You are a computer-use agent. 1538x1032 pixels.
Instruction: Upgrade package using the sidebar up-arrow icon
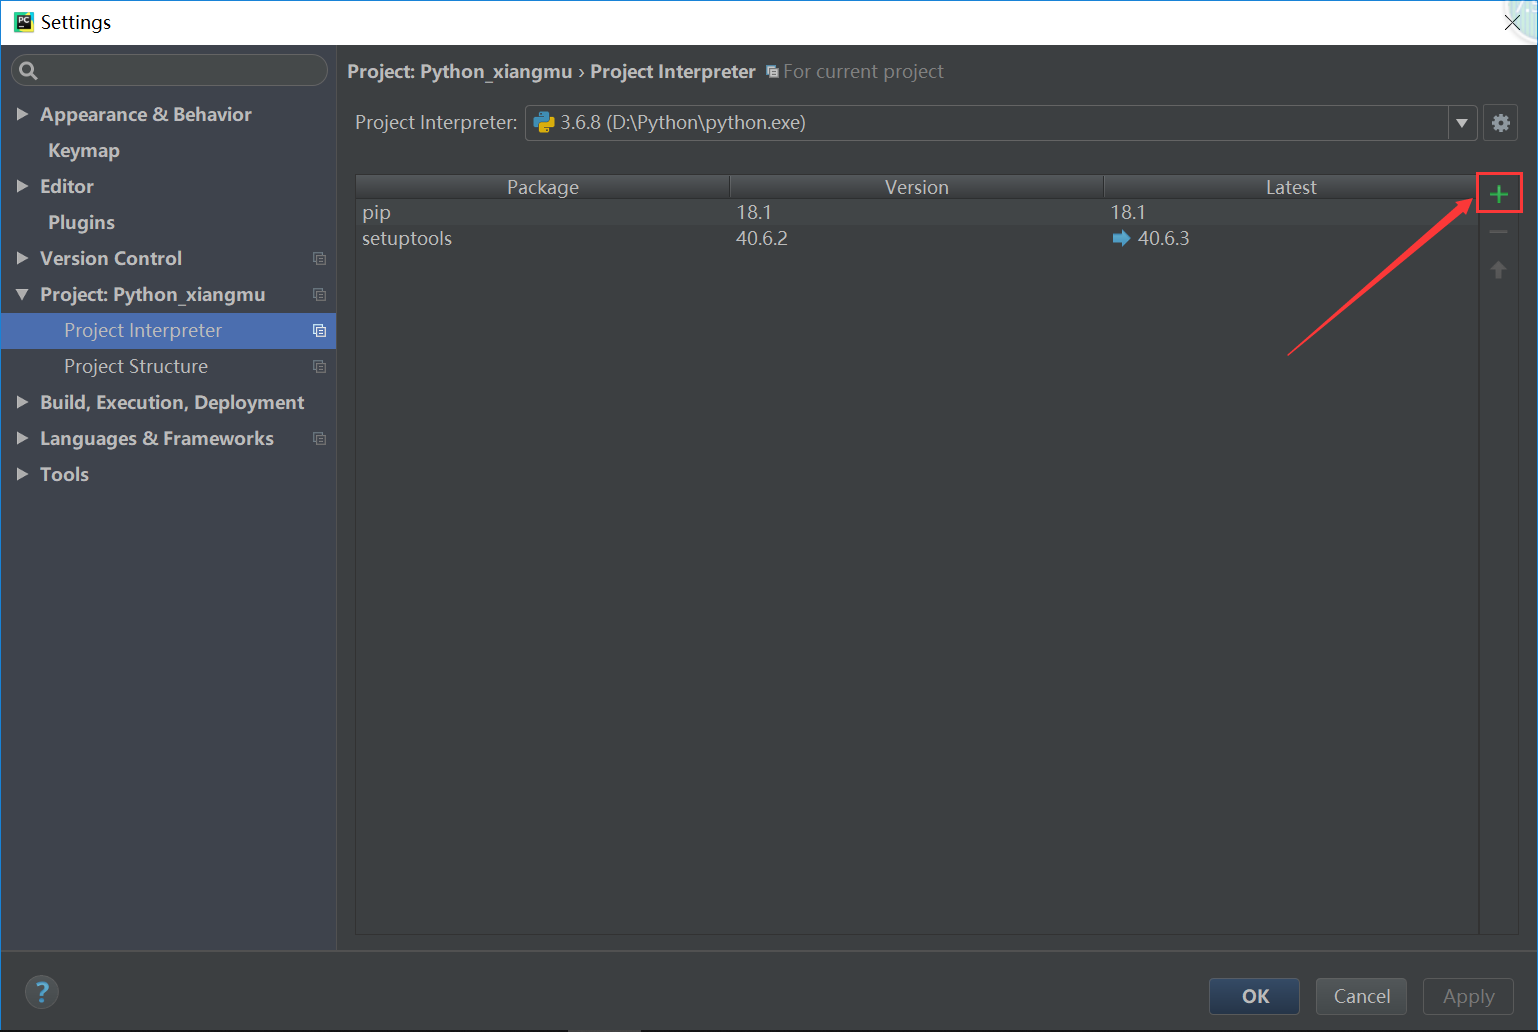(x=1498, y=269)
